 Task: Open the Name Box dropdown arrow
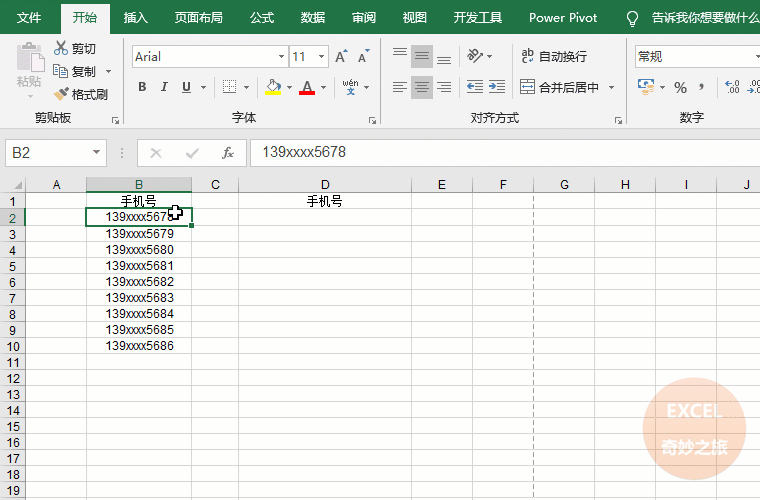[97, 153]
